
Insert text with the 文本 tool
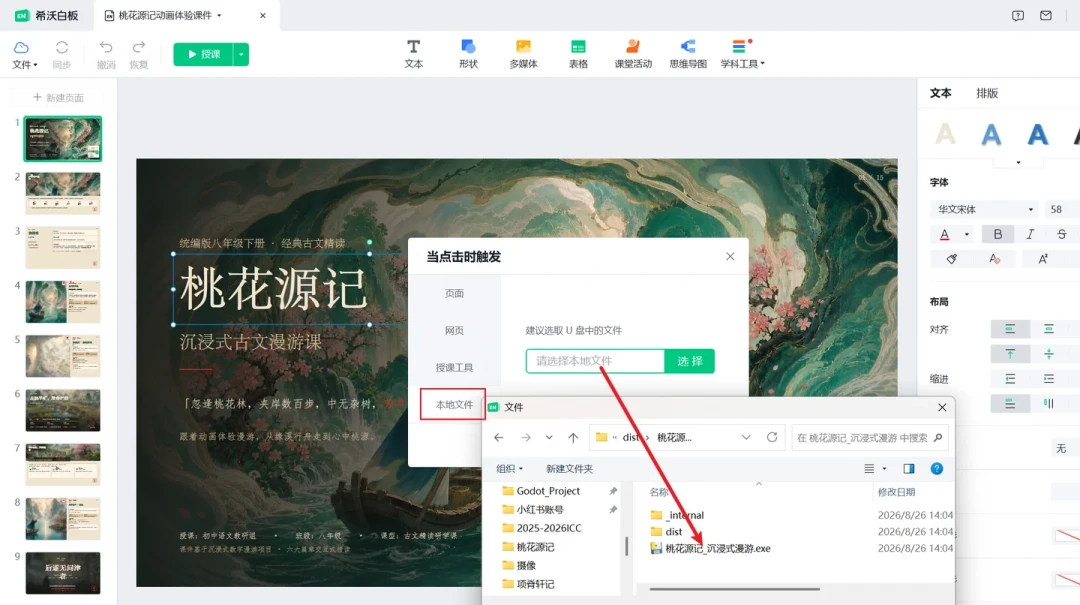(x=413, y=54)
